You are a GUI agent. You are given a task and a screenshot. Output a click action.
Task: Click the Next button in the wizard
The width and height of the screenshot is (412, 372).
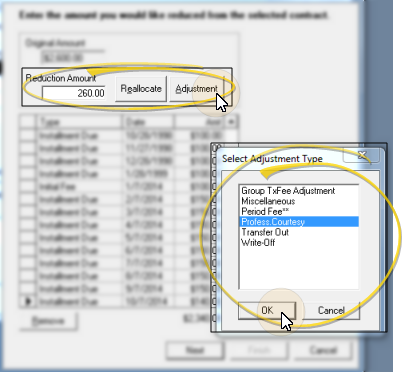point(195,350)
